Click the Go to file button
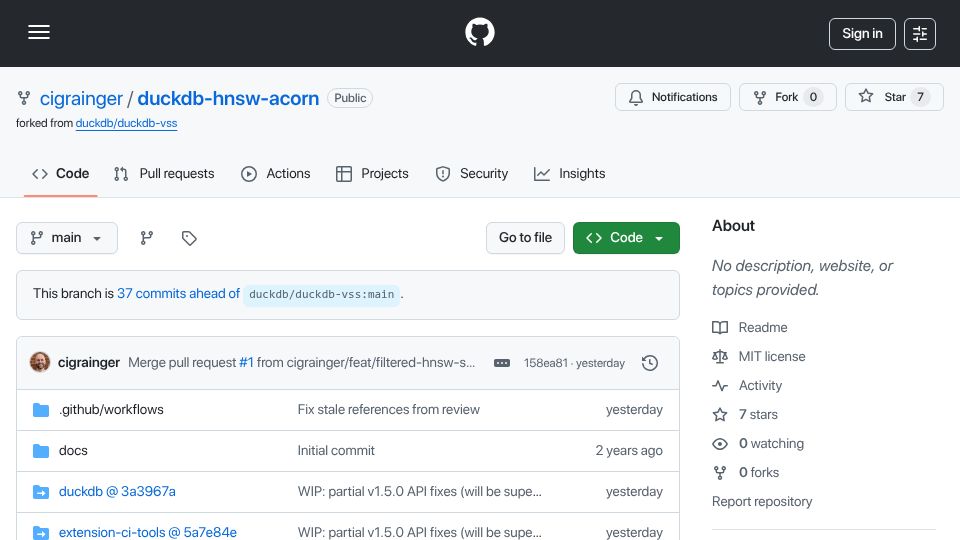This screenshot has height=540, width=960. click(x=525, y=238)
